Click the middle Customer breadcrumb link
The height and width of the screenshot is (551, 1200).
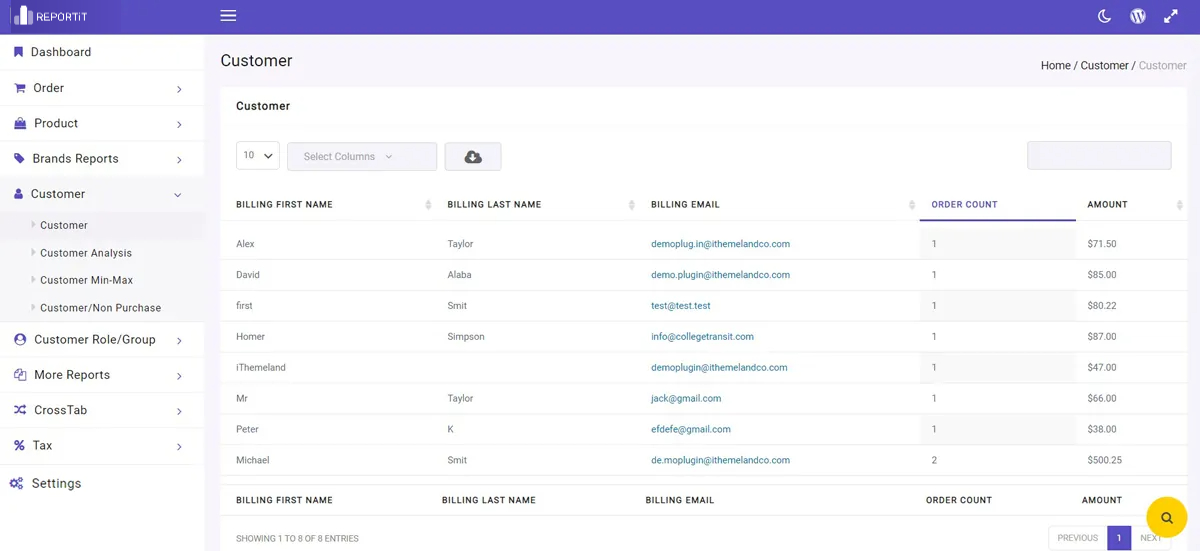(x=1104, y=65)
